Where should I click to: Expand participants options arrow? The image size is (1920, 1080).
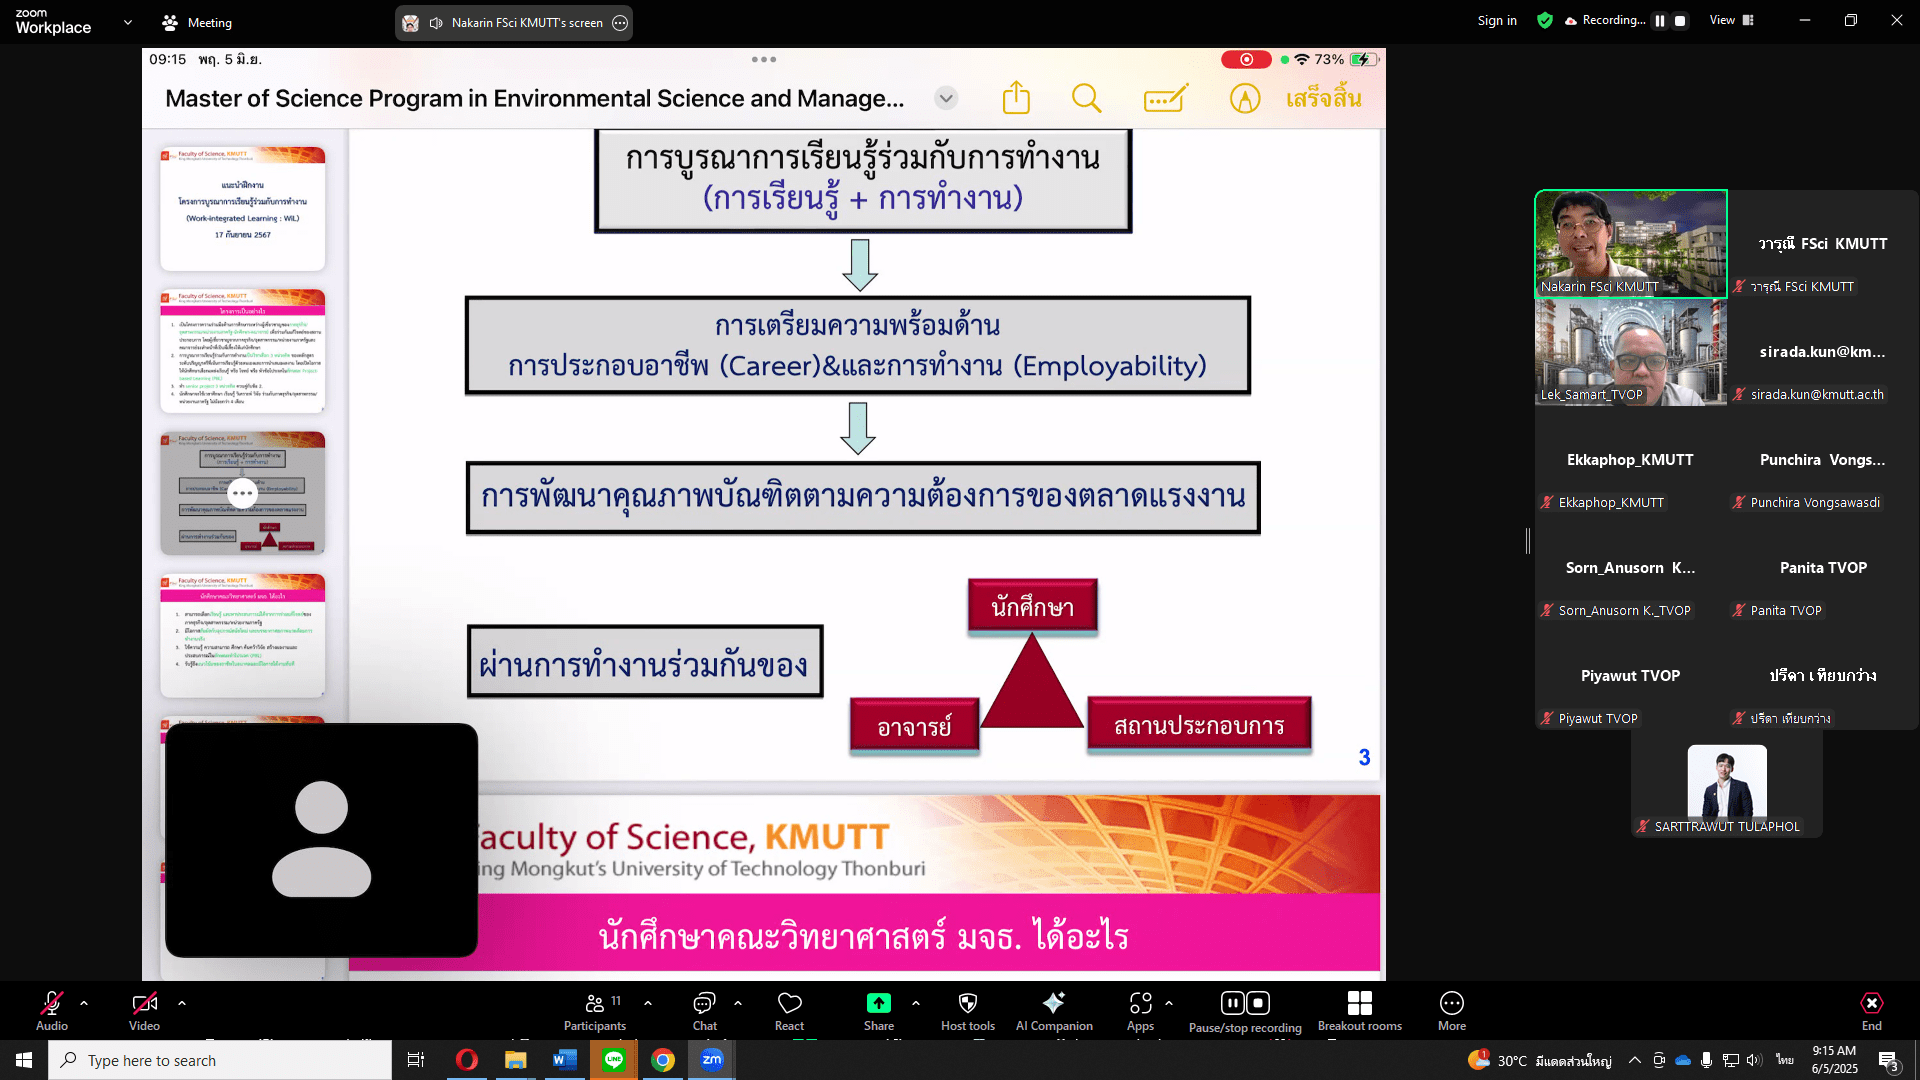648,1003
